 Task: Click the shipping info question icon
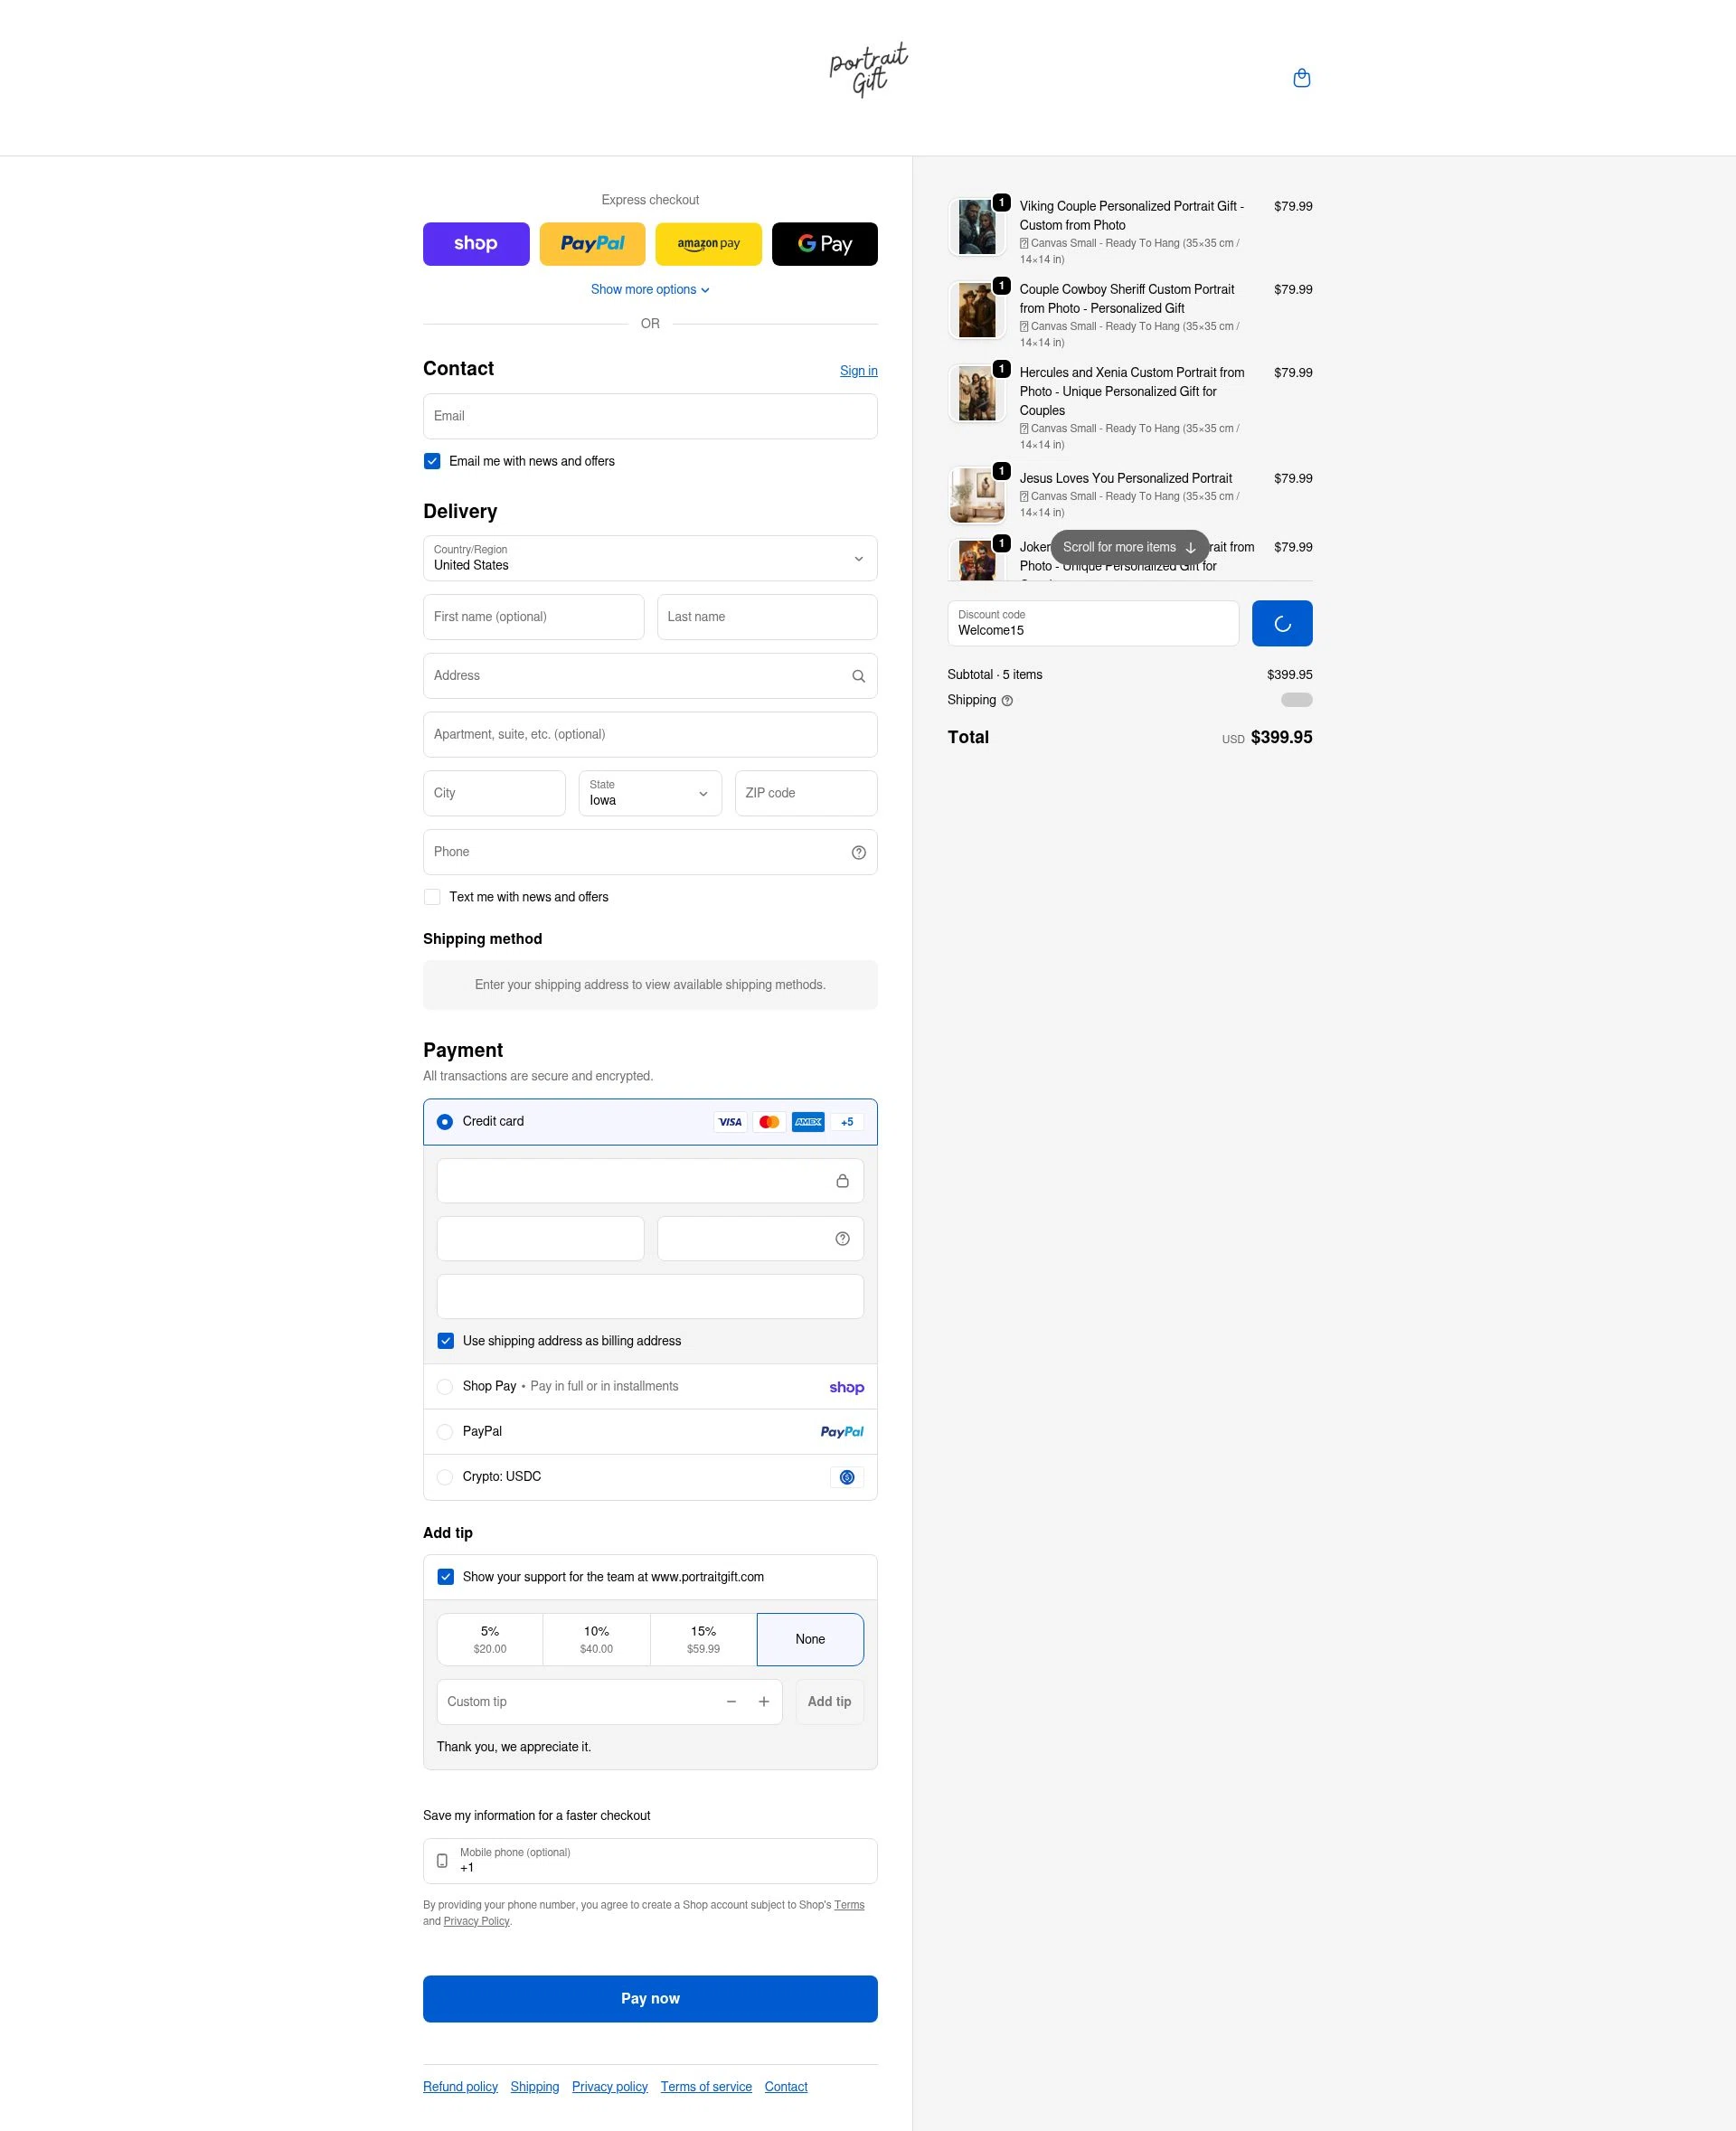click(x=1007, y=701)
